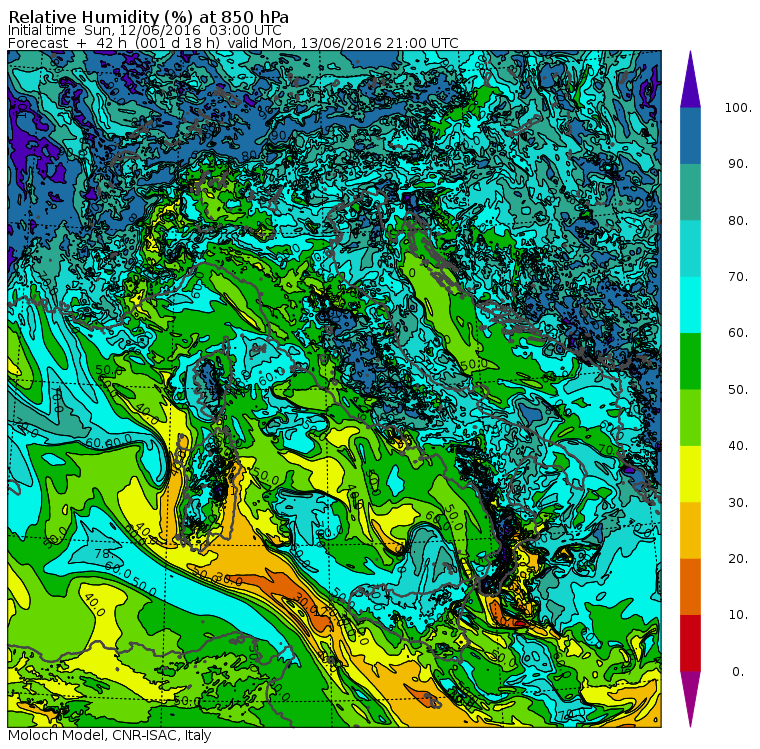Click the dark green 50-60 legend swatch
Viewport: 760px width, 749px height.
(690, 361)
